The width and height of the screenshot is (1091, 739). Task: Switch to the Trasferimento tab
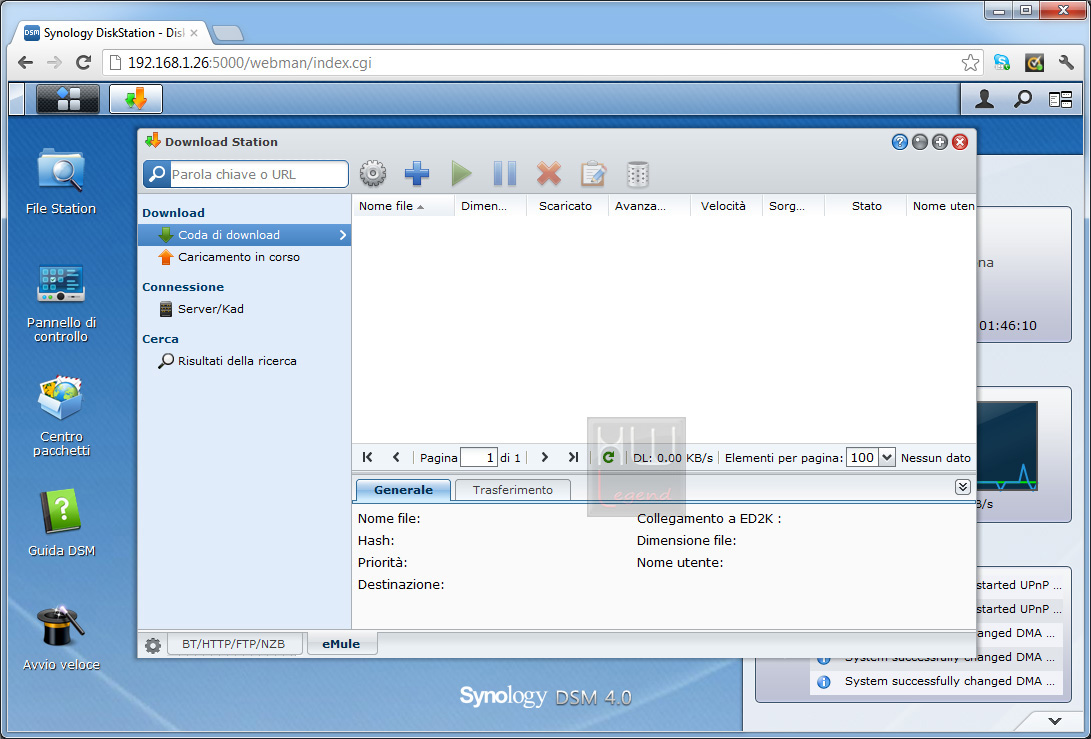(513, 490)
